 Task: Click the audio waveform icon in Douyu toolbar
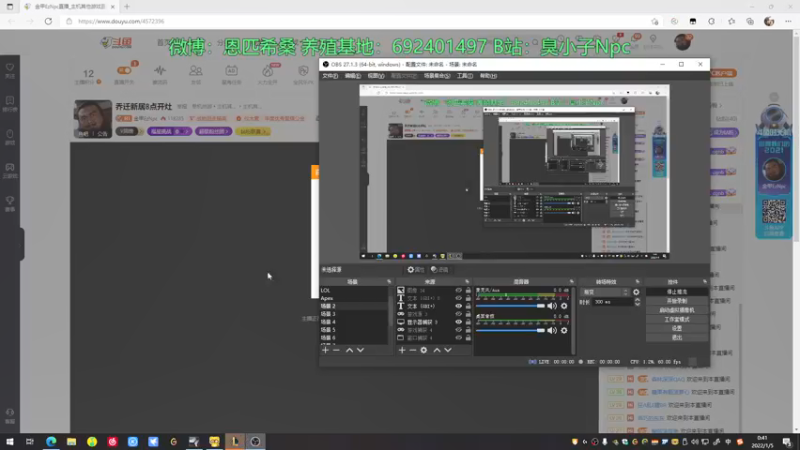[160, 70]
